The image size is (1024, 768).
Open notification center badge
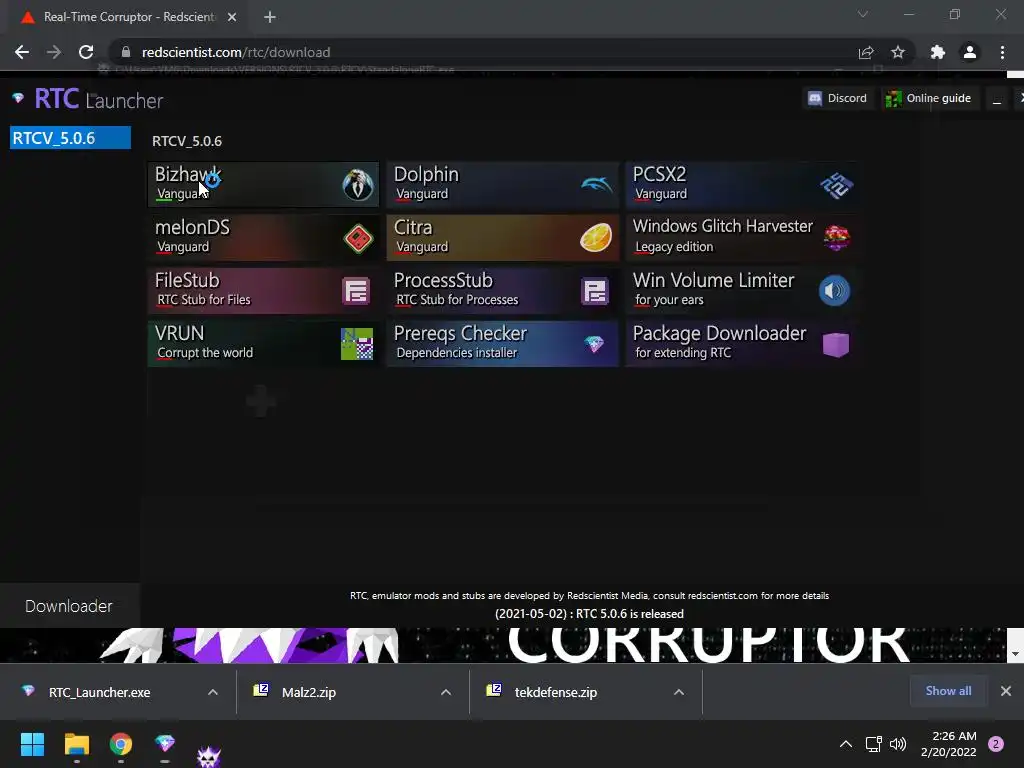(996, 744)
